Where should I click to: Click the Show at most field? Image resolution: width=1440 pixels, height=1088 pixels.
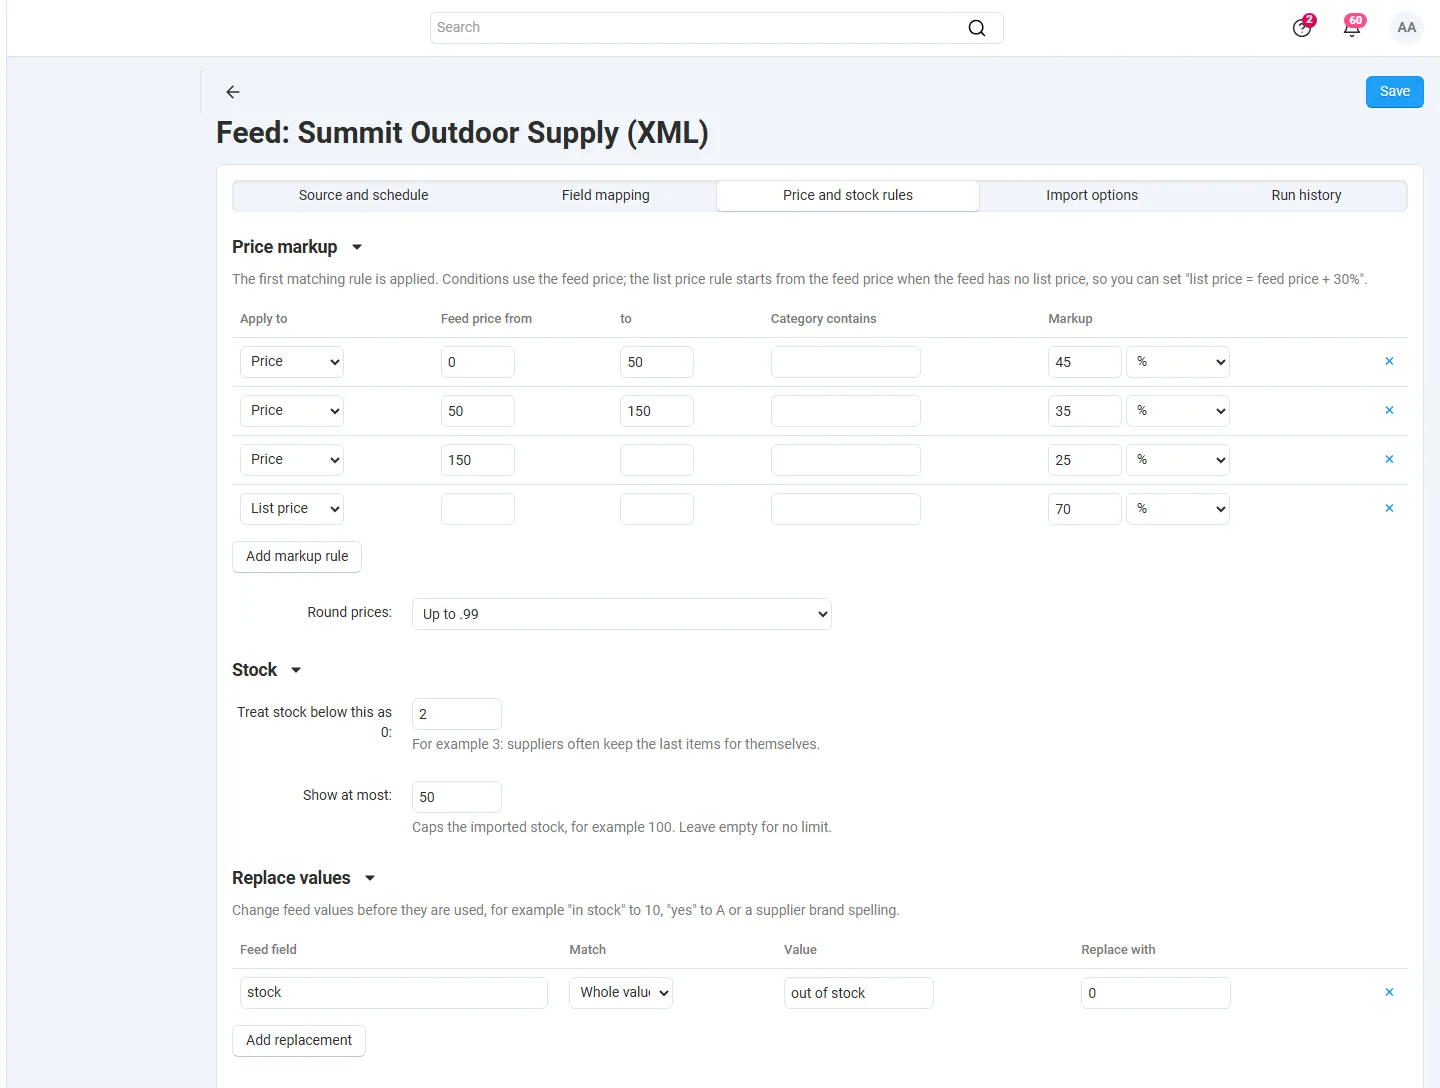[457, 797]
